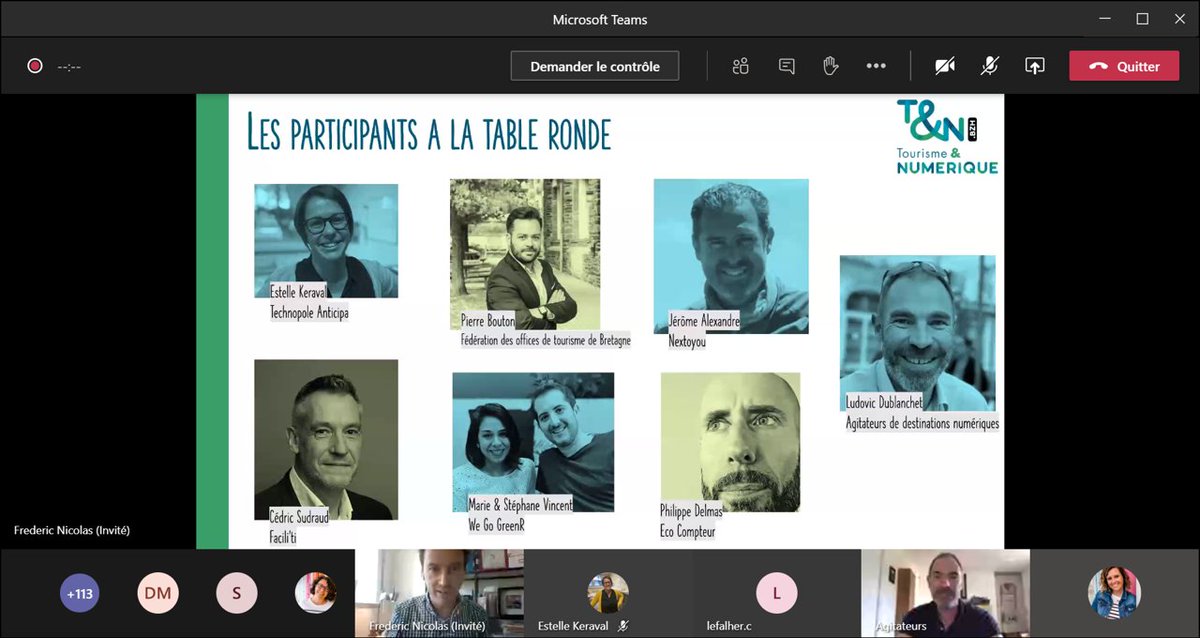Select the lefalher.c participant tile

(x=776, y=592)
